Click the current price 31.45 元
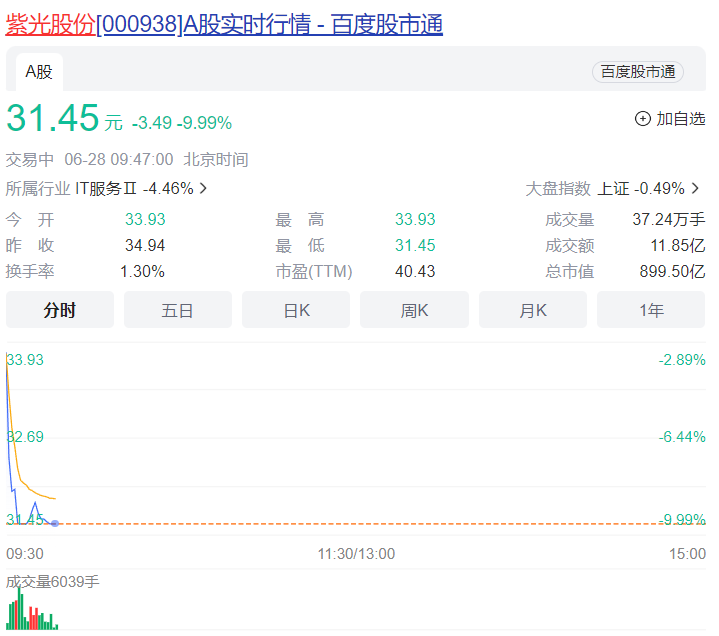The width and height of the screenshot is (719, 636). 64,118
